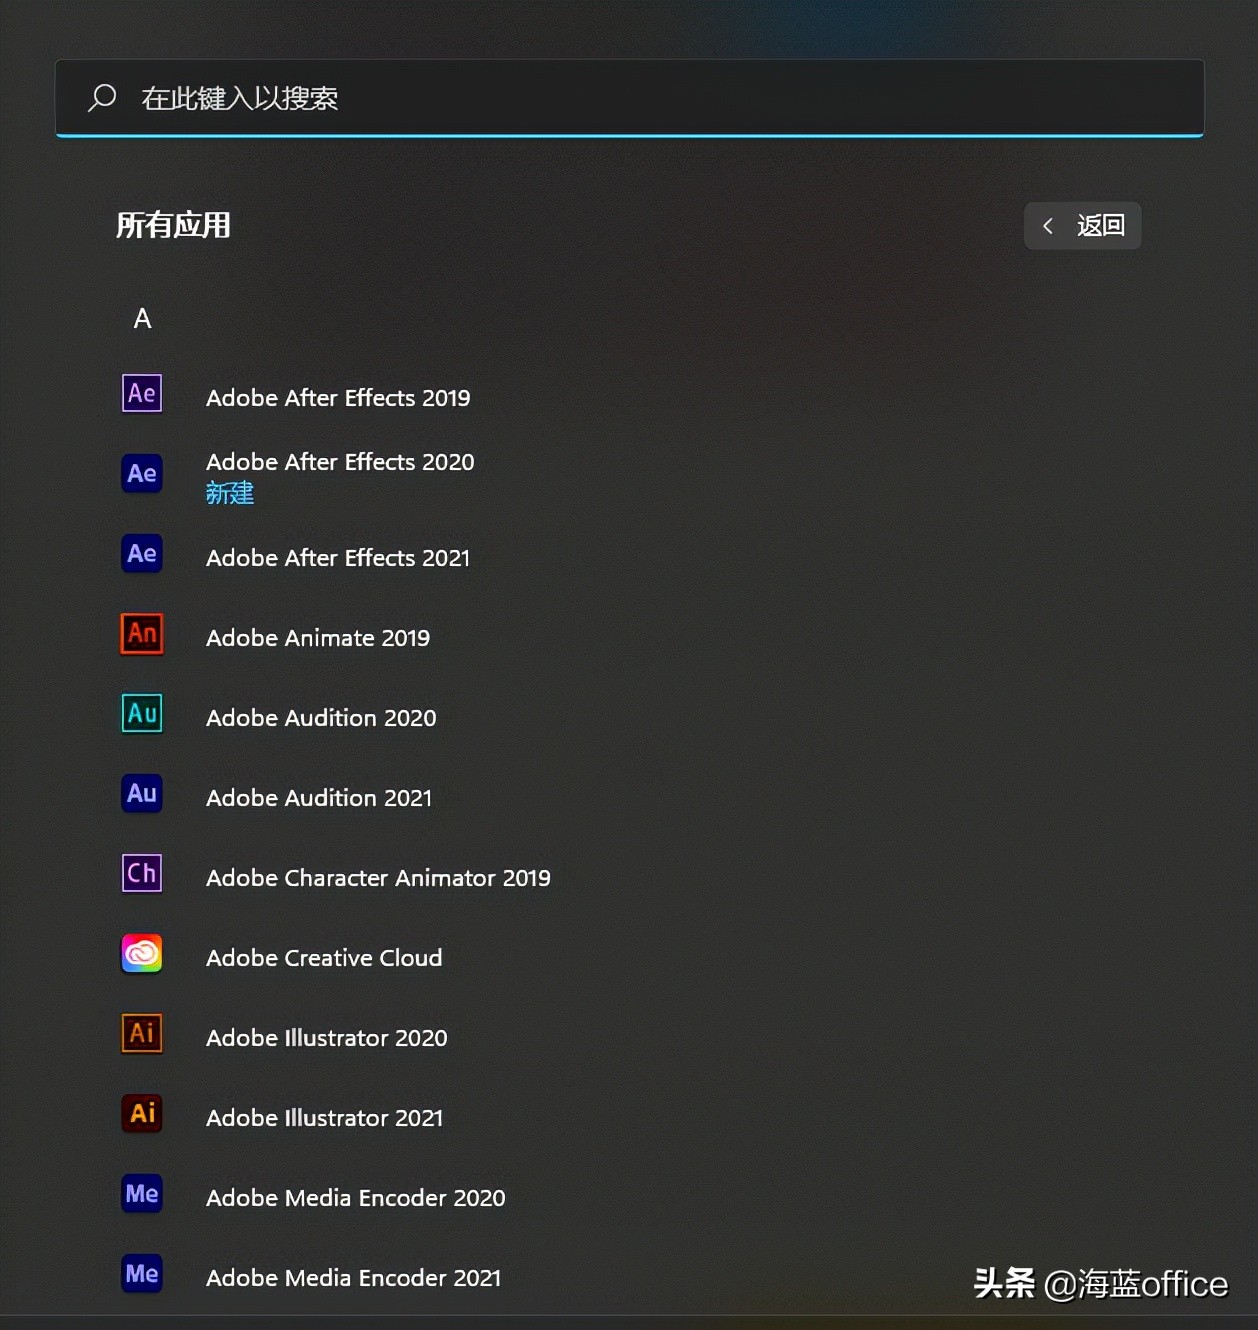The height and width of the screenshot is (1330, 1258).
Task: Click the Adobe Illustrator 2020 icon
Action: pyautogui.click(x=142, y=1033)
